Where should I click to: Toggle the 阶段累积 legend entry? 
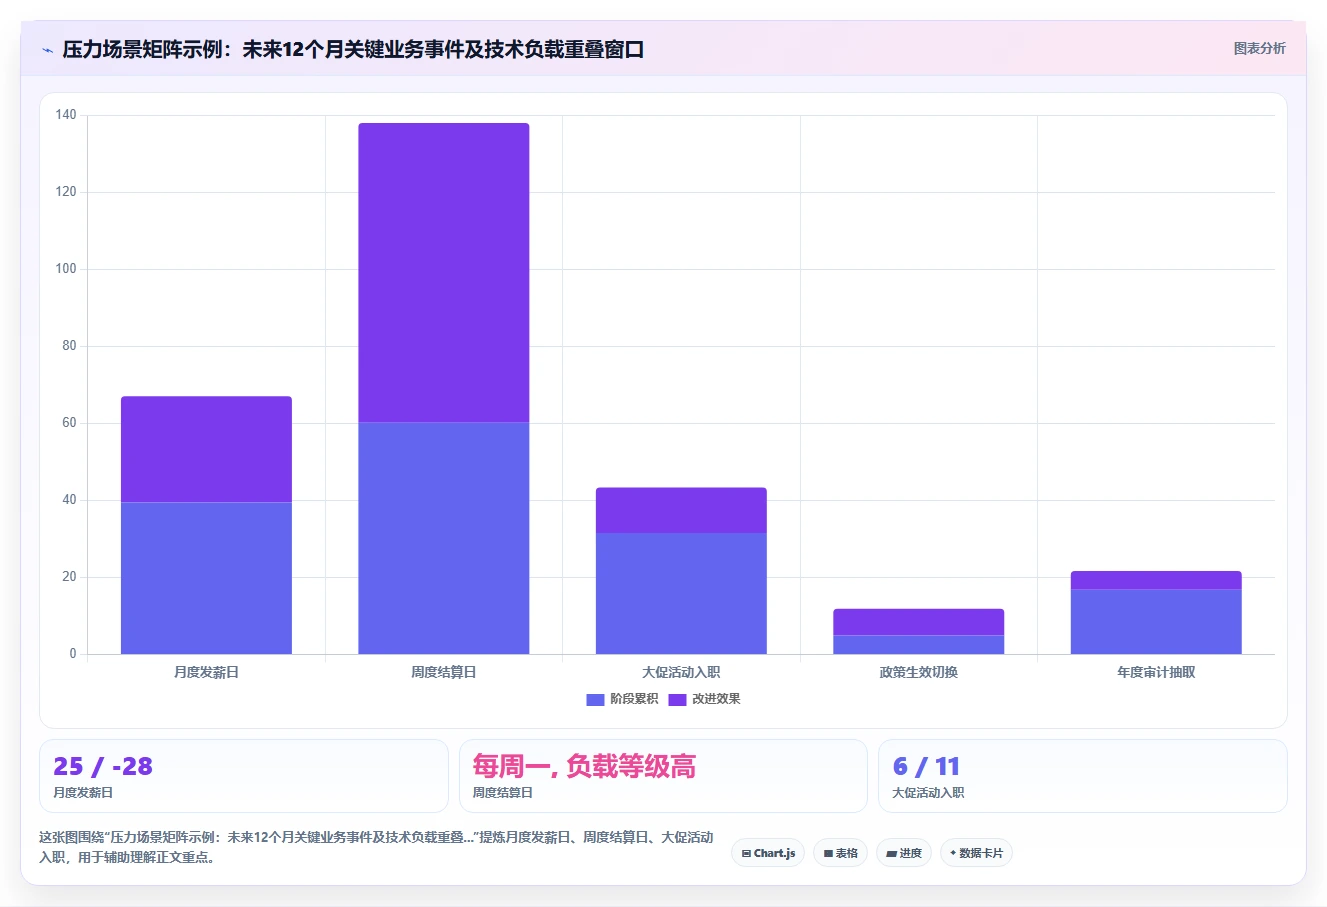pyautogui.click(x=622, y=699)
